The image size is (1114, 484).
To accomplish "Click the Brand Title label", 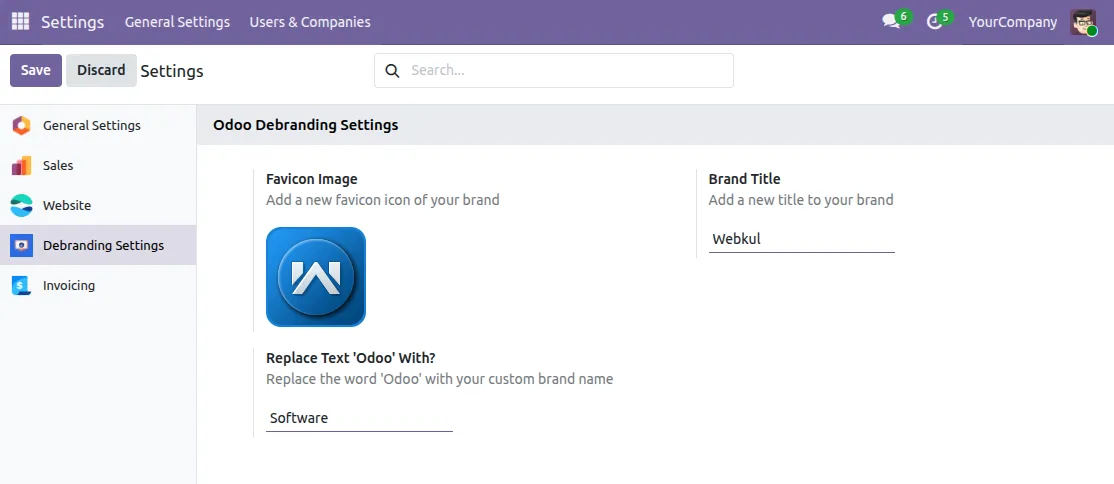I will [745, 179].
